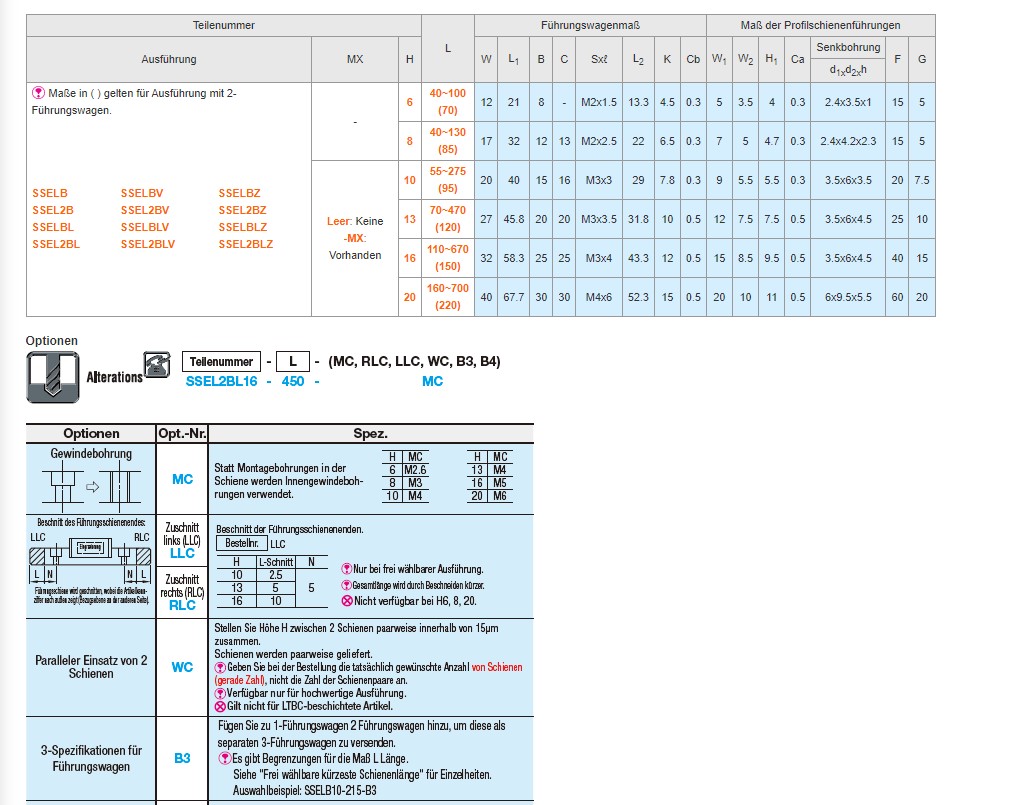Image resolution: width=1014 pixels, height=805 pixels.
Task: Click the L range '40~100' cell
Action: coord(448,102)
